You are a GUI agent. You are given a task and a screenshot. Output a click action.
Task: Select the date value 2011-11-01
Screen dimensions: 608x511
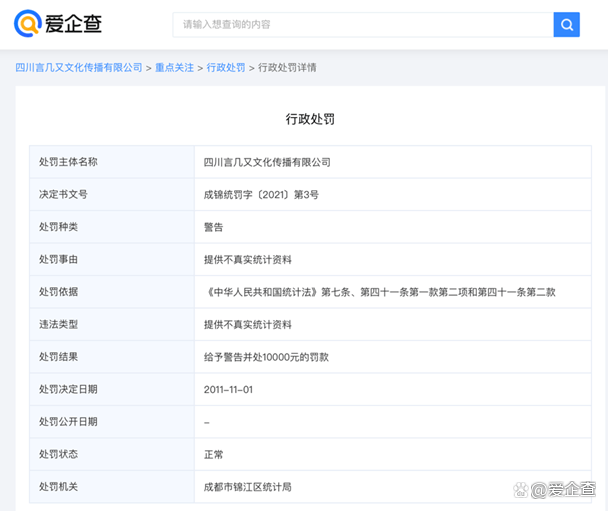tap(228, 390)
